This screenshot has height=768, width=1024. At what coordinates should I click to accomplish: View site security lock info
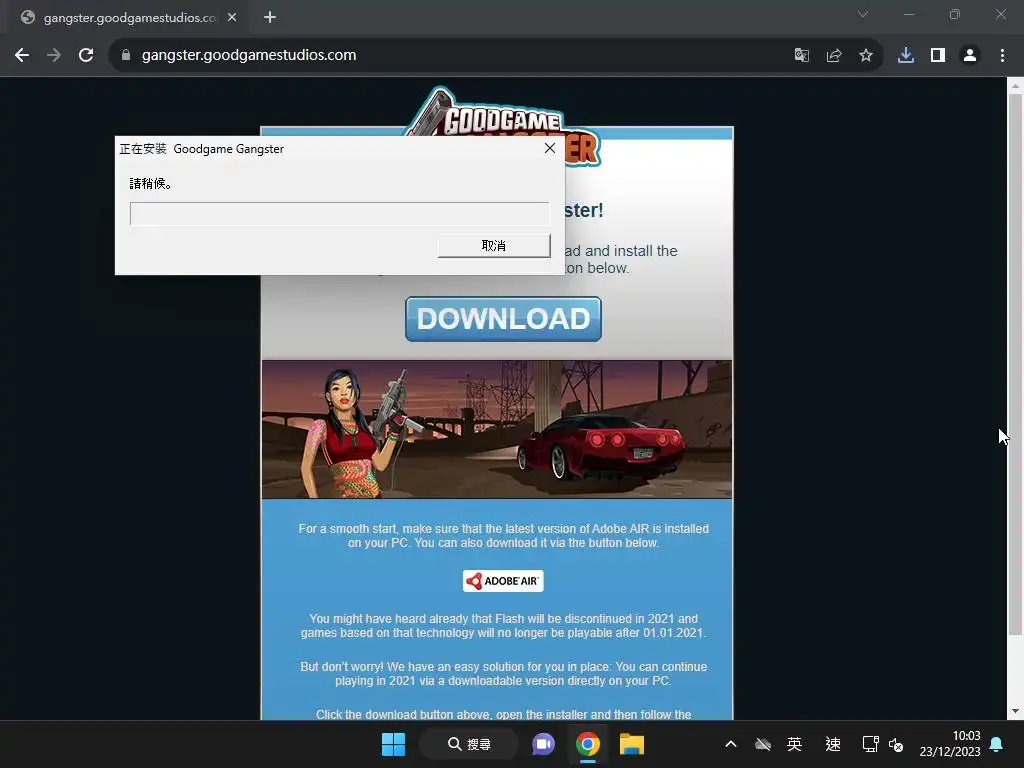click(126, 56)
